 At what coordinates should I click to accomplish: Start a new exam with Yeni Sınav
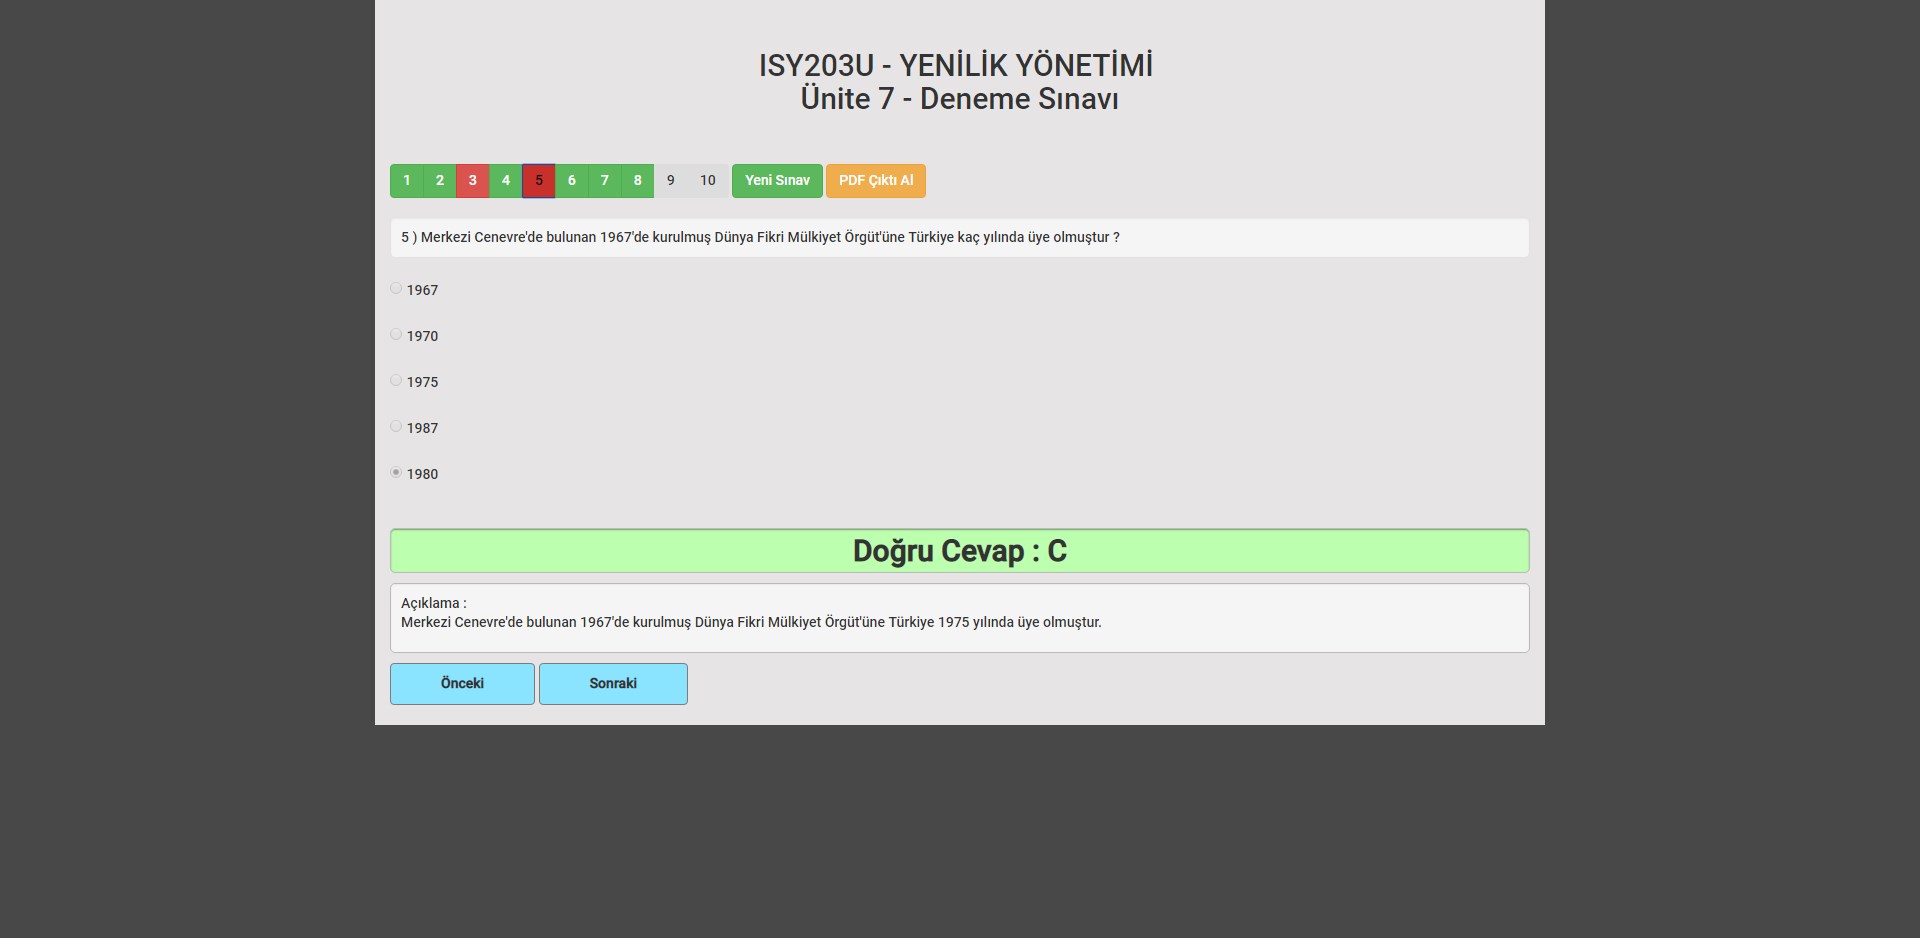[777, 181]
